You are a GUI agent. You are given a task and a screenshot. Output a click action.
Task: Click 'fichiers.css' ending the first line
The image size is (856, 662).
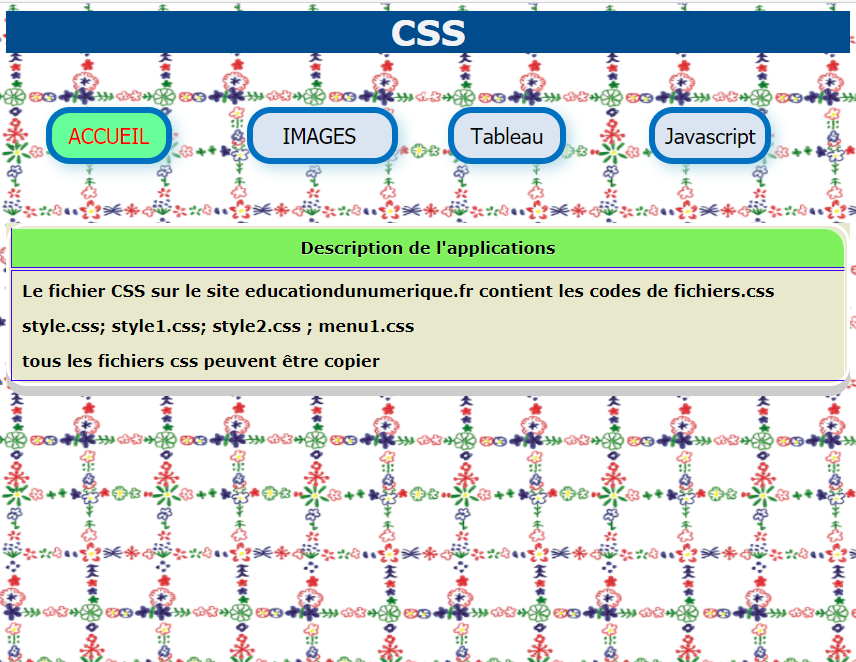pos(724,292)
